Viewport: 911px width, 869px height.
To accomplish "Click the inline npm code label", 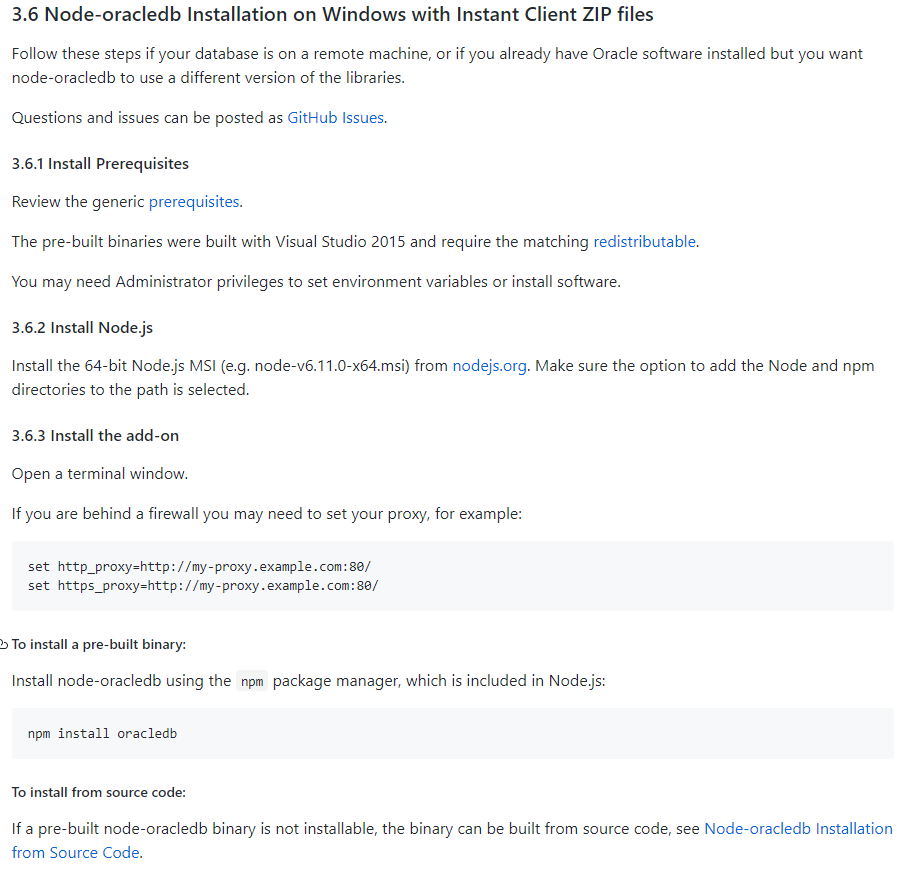I will tap(252, 681).
